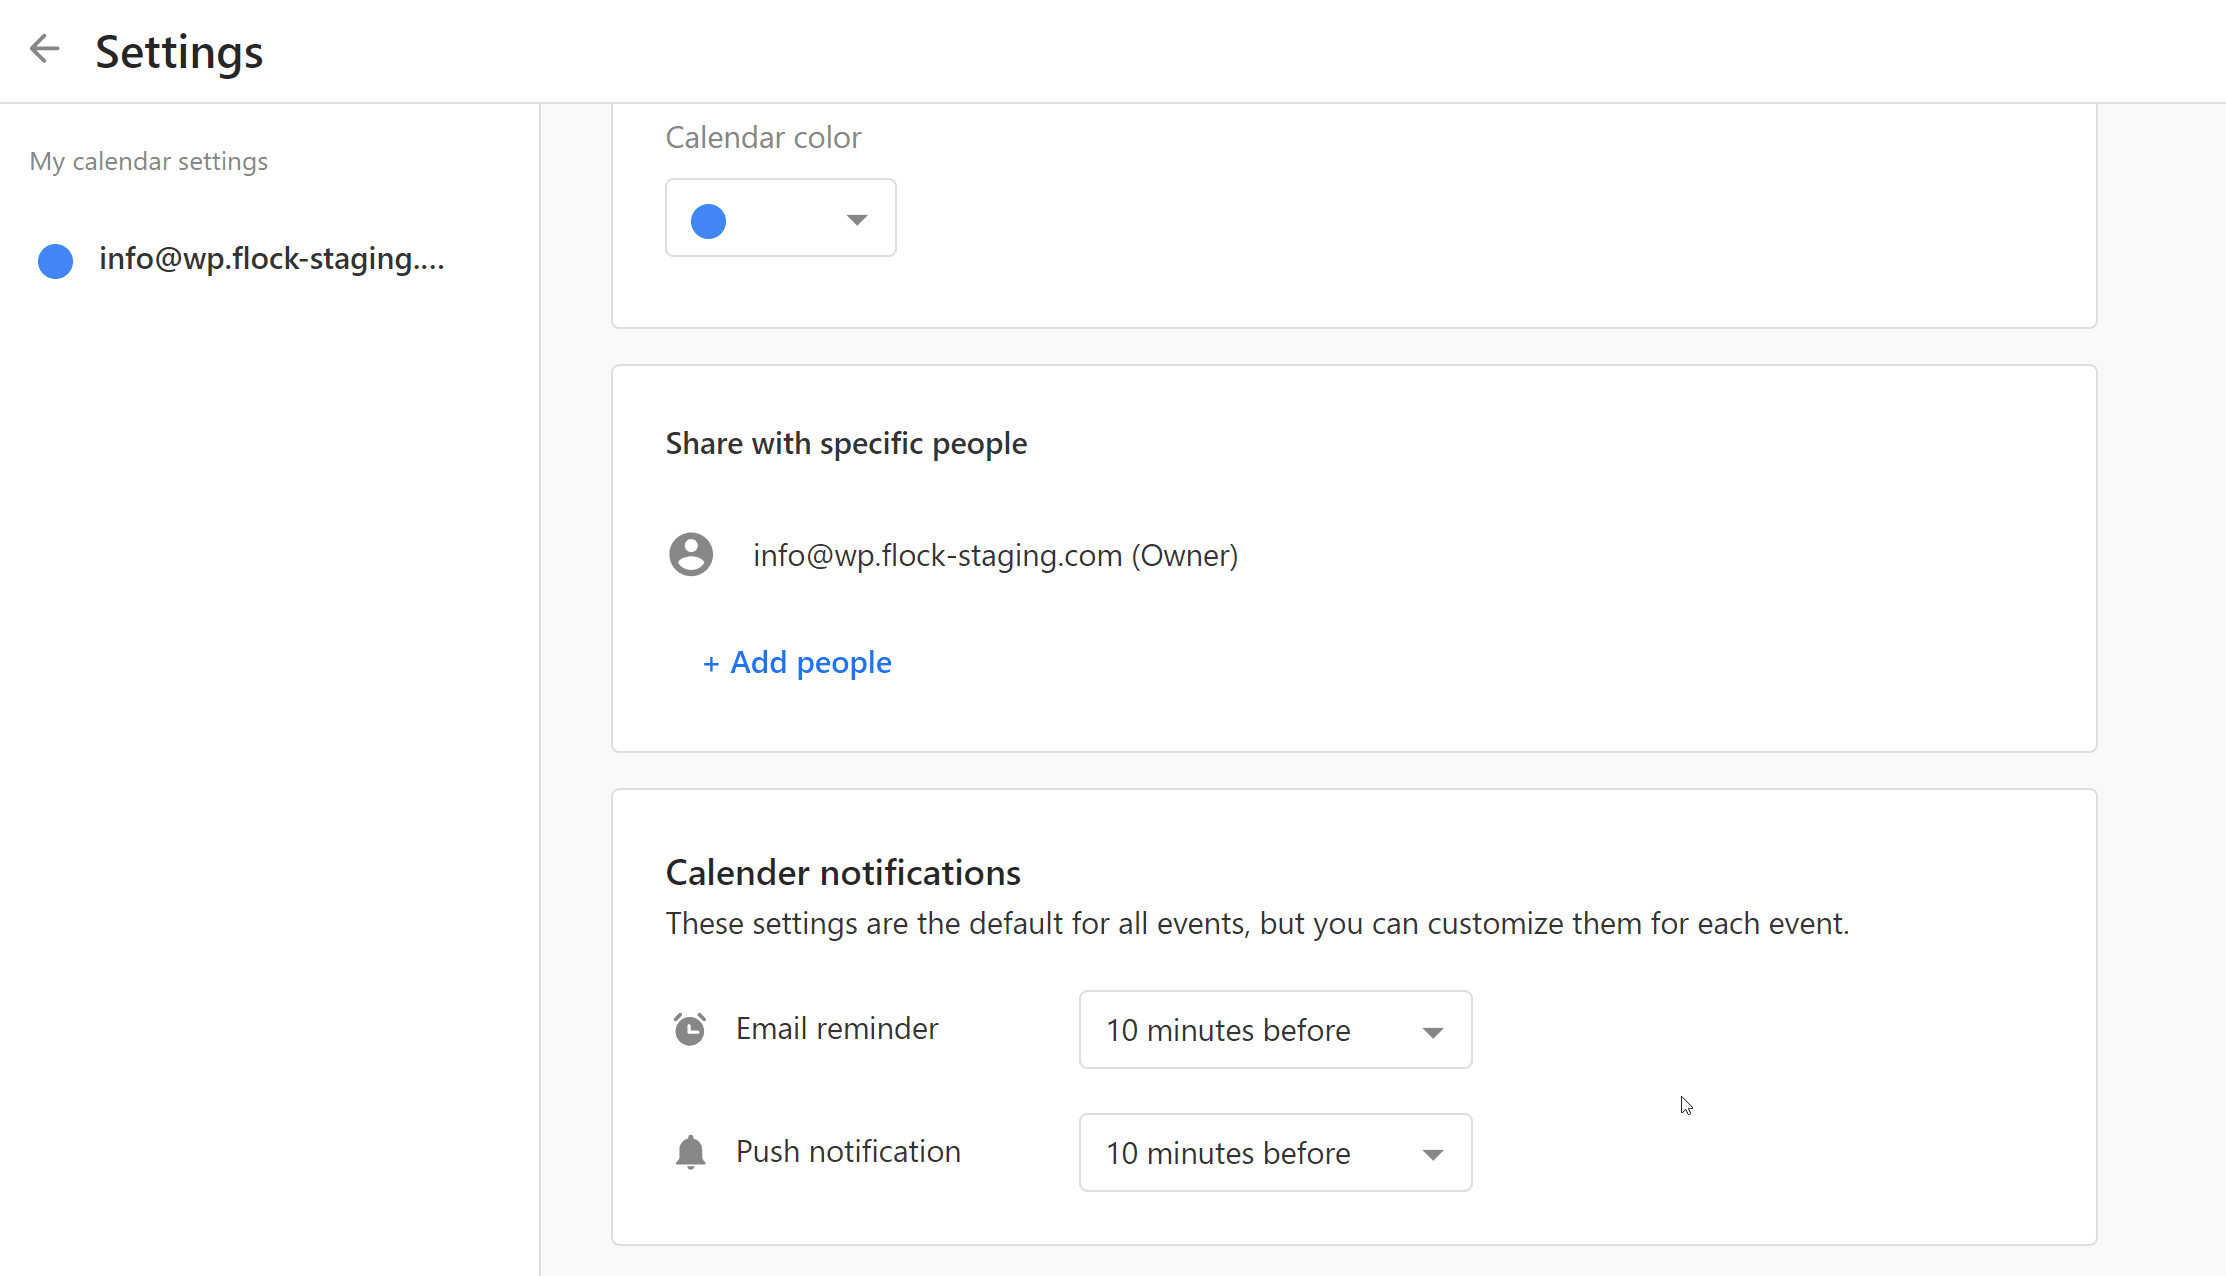Expand Push notification time dropdown
Screen dimensions: 2226x1276
coord(1274,1153)
